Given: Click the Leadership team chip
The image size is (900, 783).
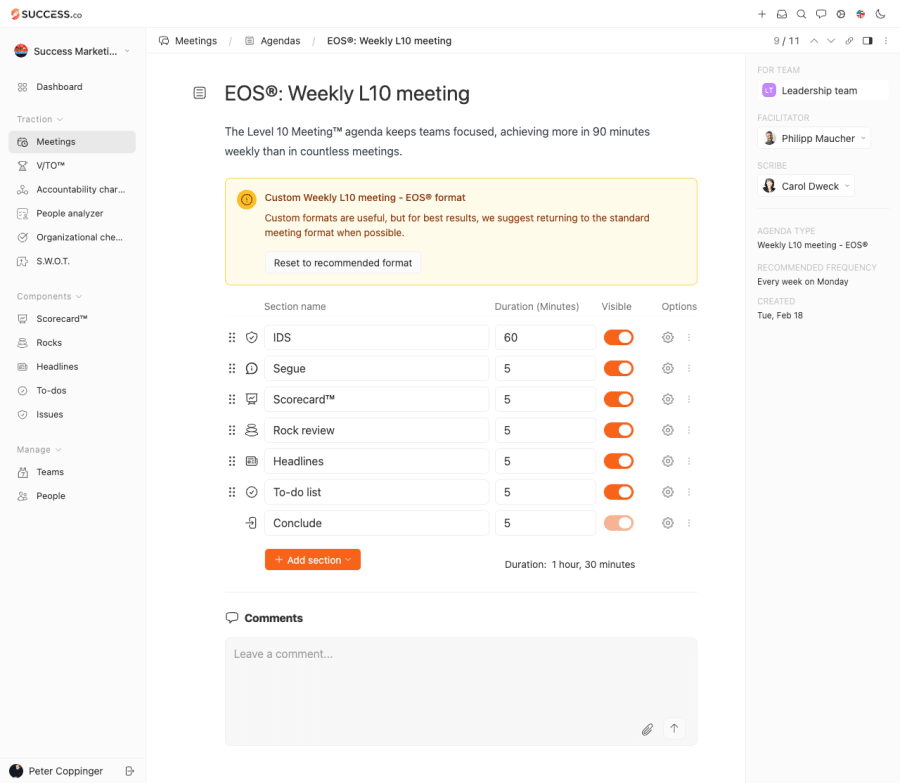Looking at the screenshot, I should (823, 91).
